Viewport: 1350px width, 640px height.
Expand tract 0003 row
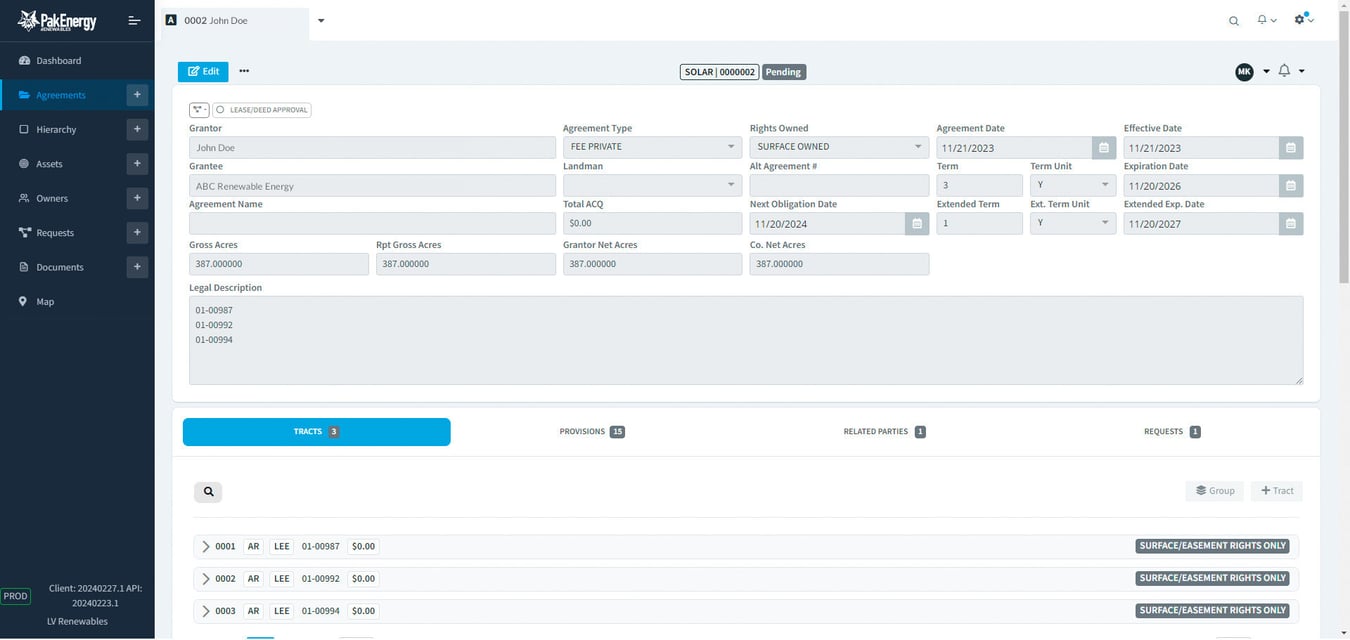[206, 611]
